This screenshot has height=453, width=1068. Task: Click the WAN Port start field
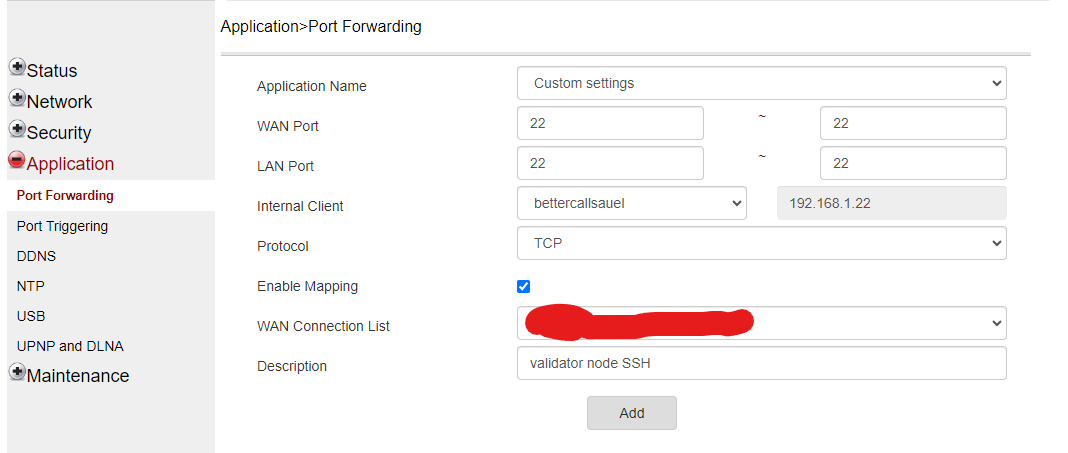[x=610, y=123]
